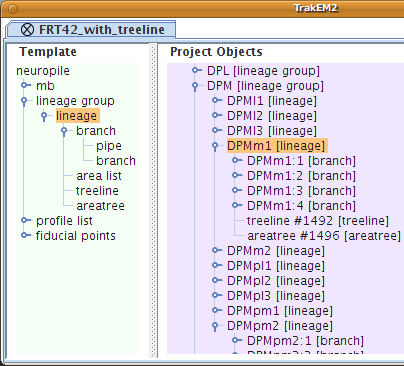Select the pipe template item
This screenshot has height=366, width=404.
coord(109,146)
